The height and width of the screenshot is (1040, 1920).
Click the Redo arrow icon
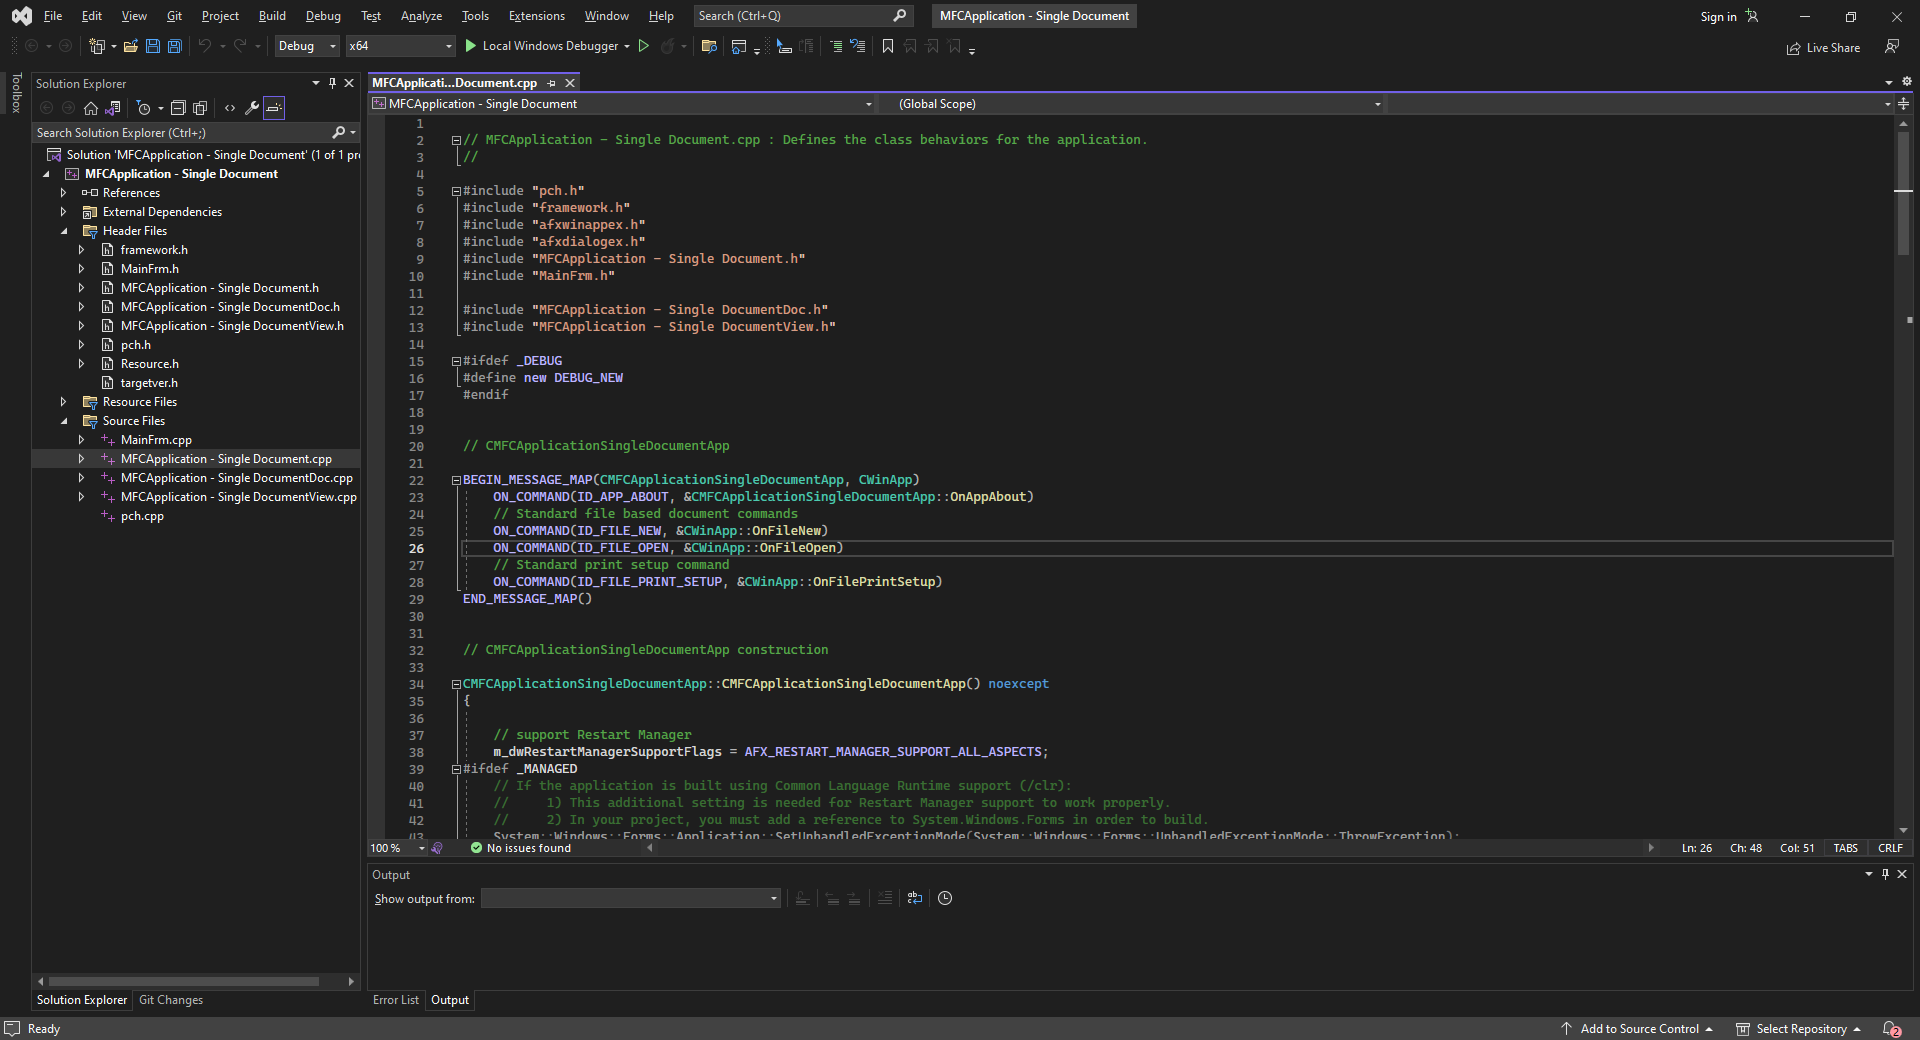tap(240, 46)
